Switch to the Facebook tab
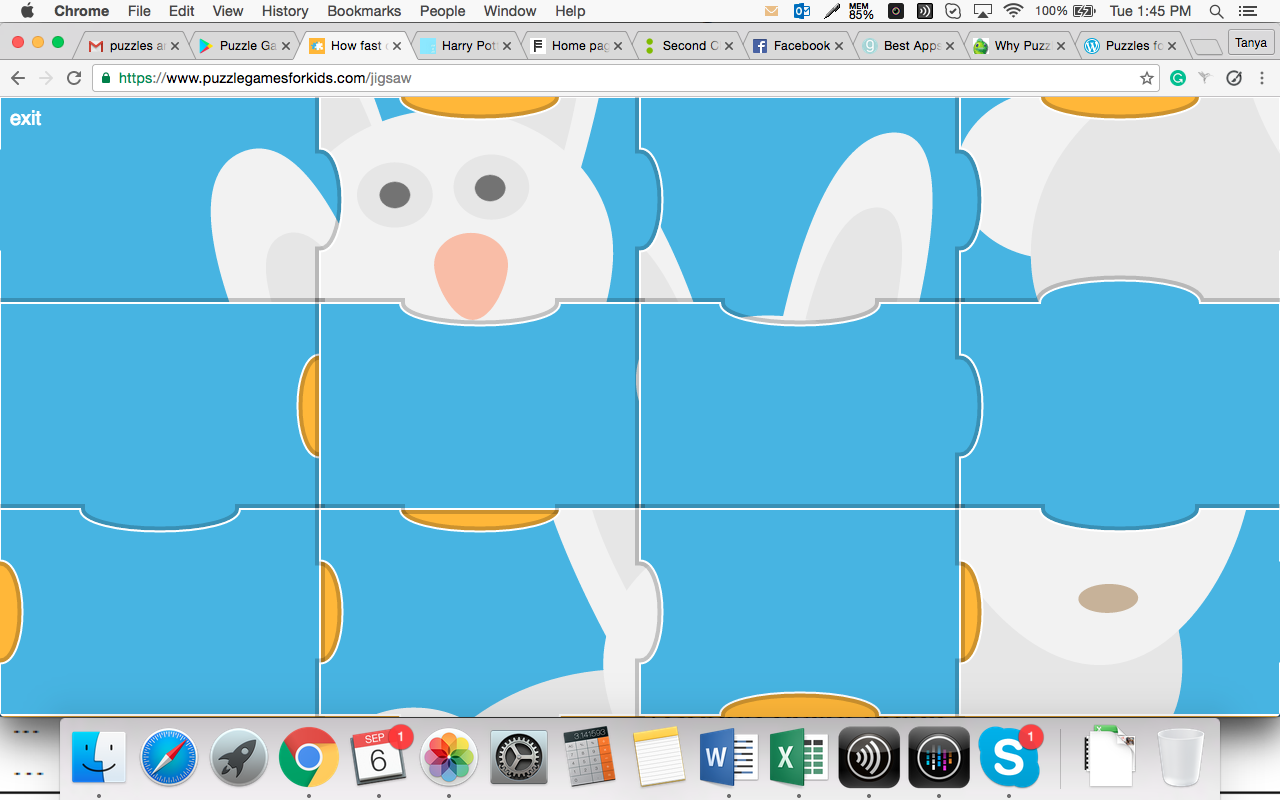Screen dimensions: 1280x800 [x=797, y=46]
